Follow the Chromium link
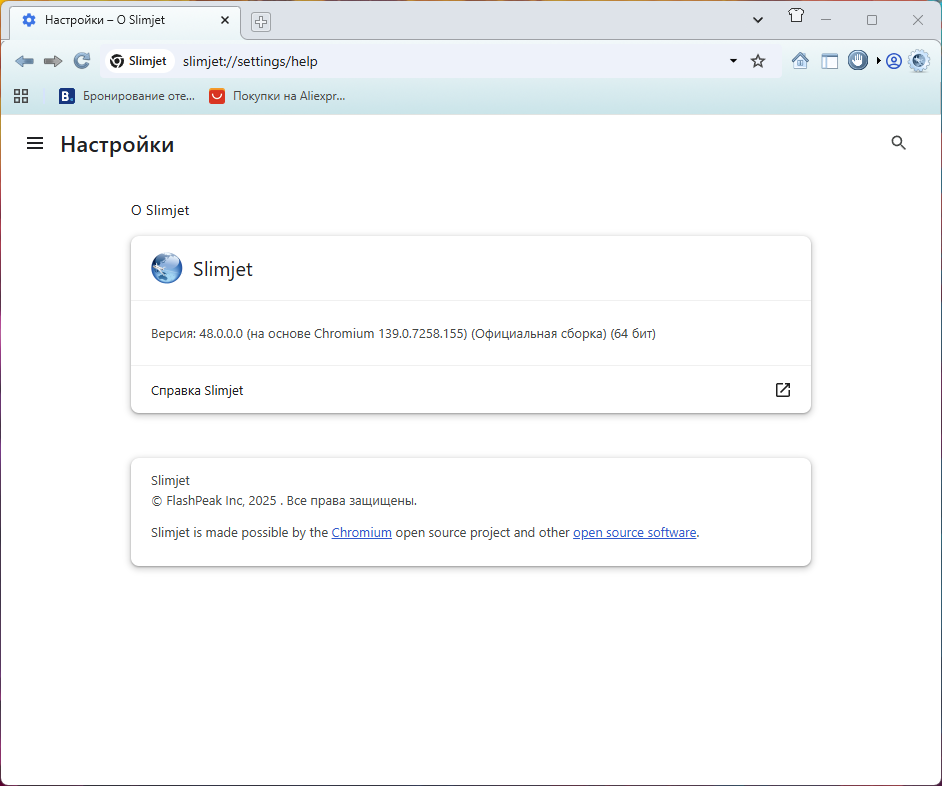The height and width of the screenshot is (786, 942). 362,533
